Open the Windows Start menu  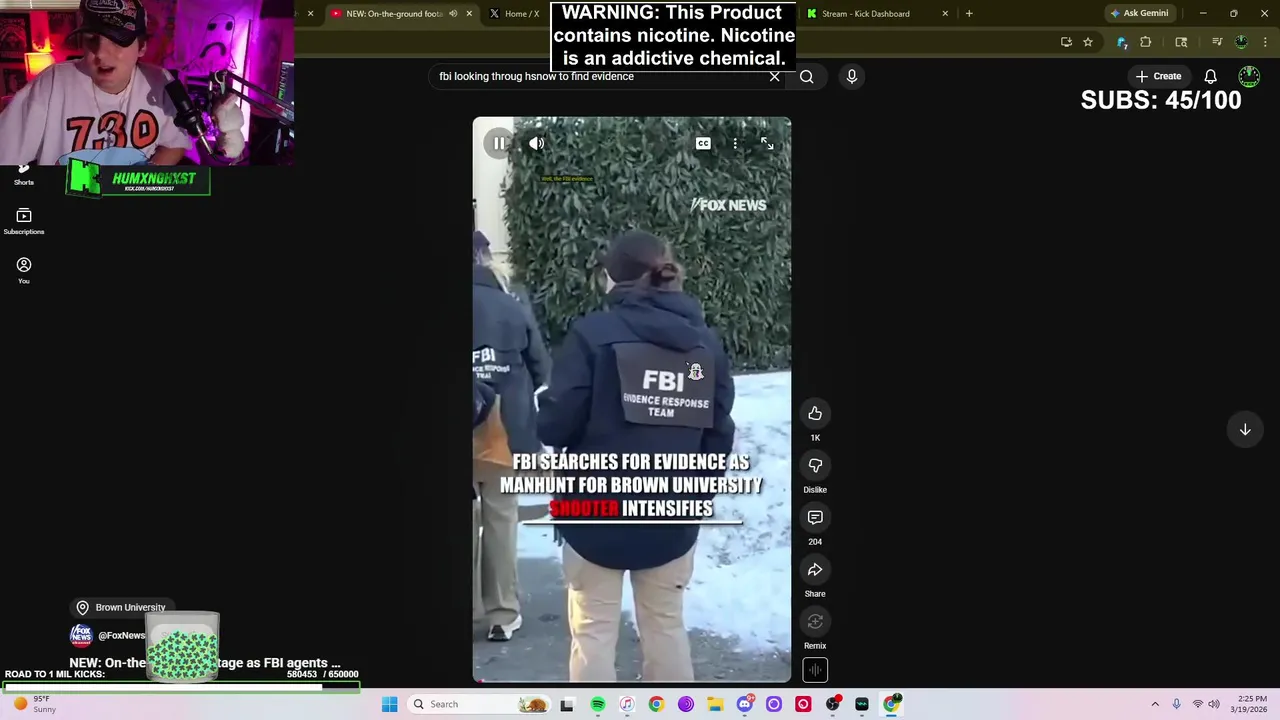[x=389, y=704]
